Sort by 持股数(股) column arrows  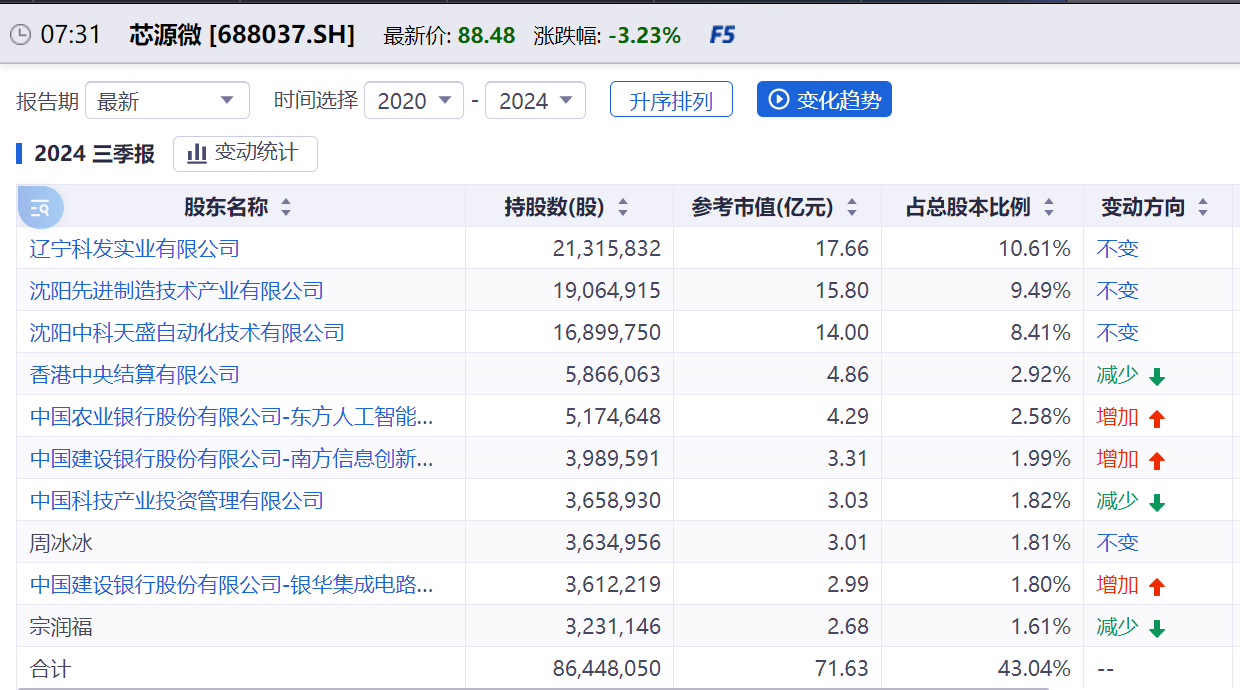point(623,207)
